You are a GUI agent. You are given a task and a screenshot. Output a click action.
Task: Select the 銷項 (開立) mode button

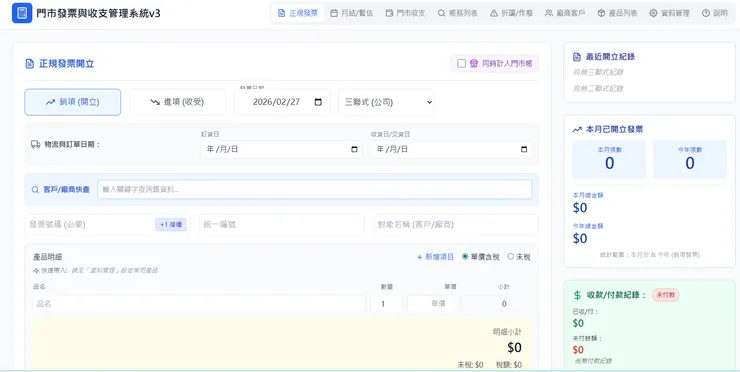click(73, 102)
